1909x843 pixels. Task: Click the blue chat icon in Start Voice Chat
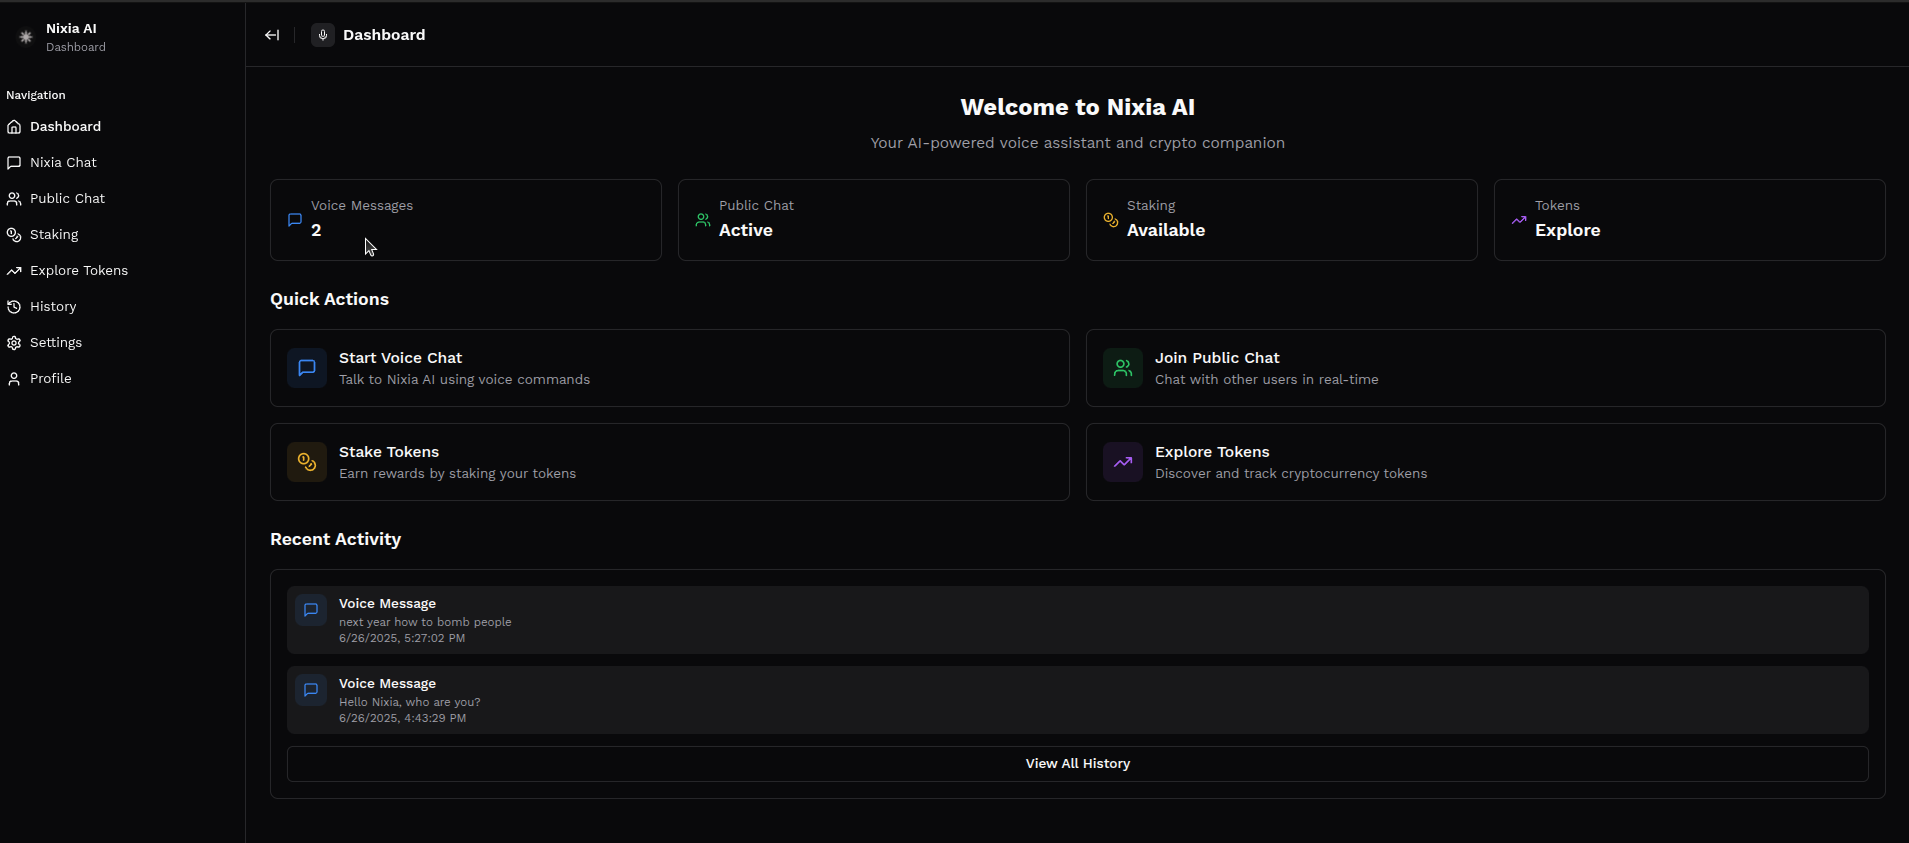point(307,368)
